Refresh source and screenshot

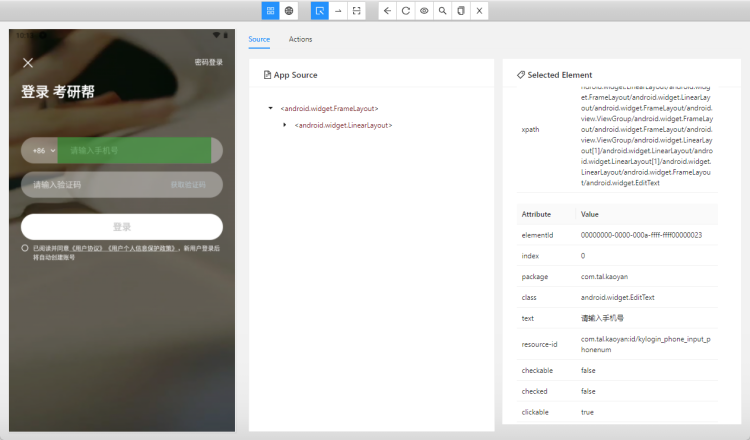point(406,11)
